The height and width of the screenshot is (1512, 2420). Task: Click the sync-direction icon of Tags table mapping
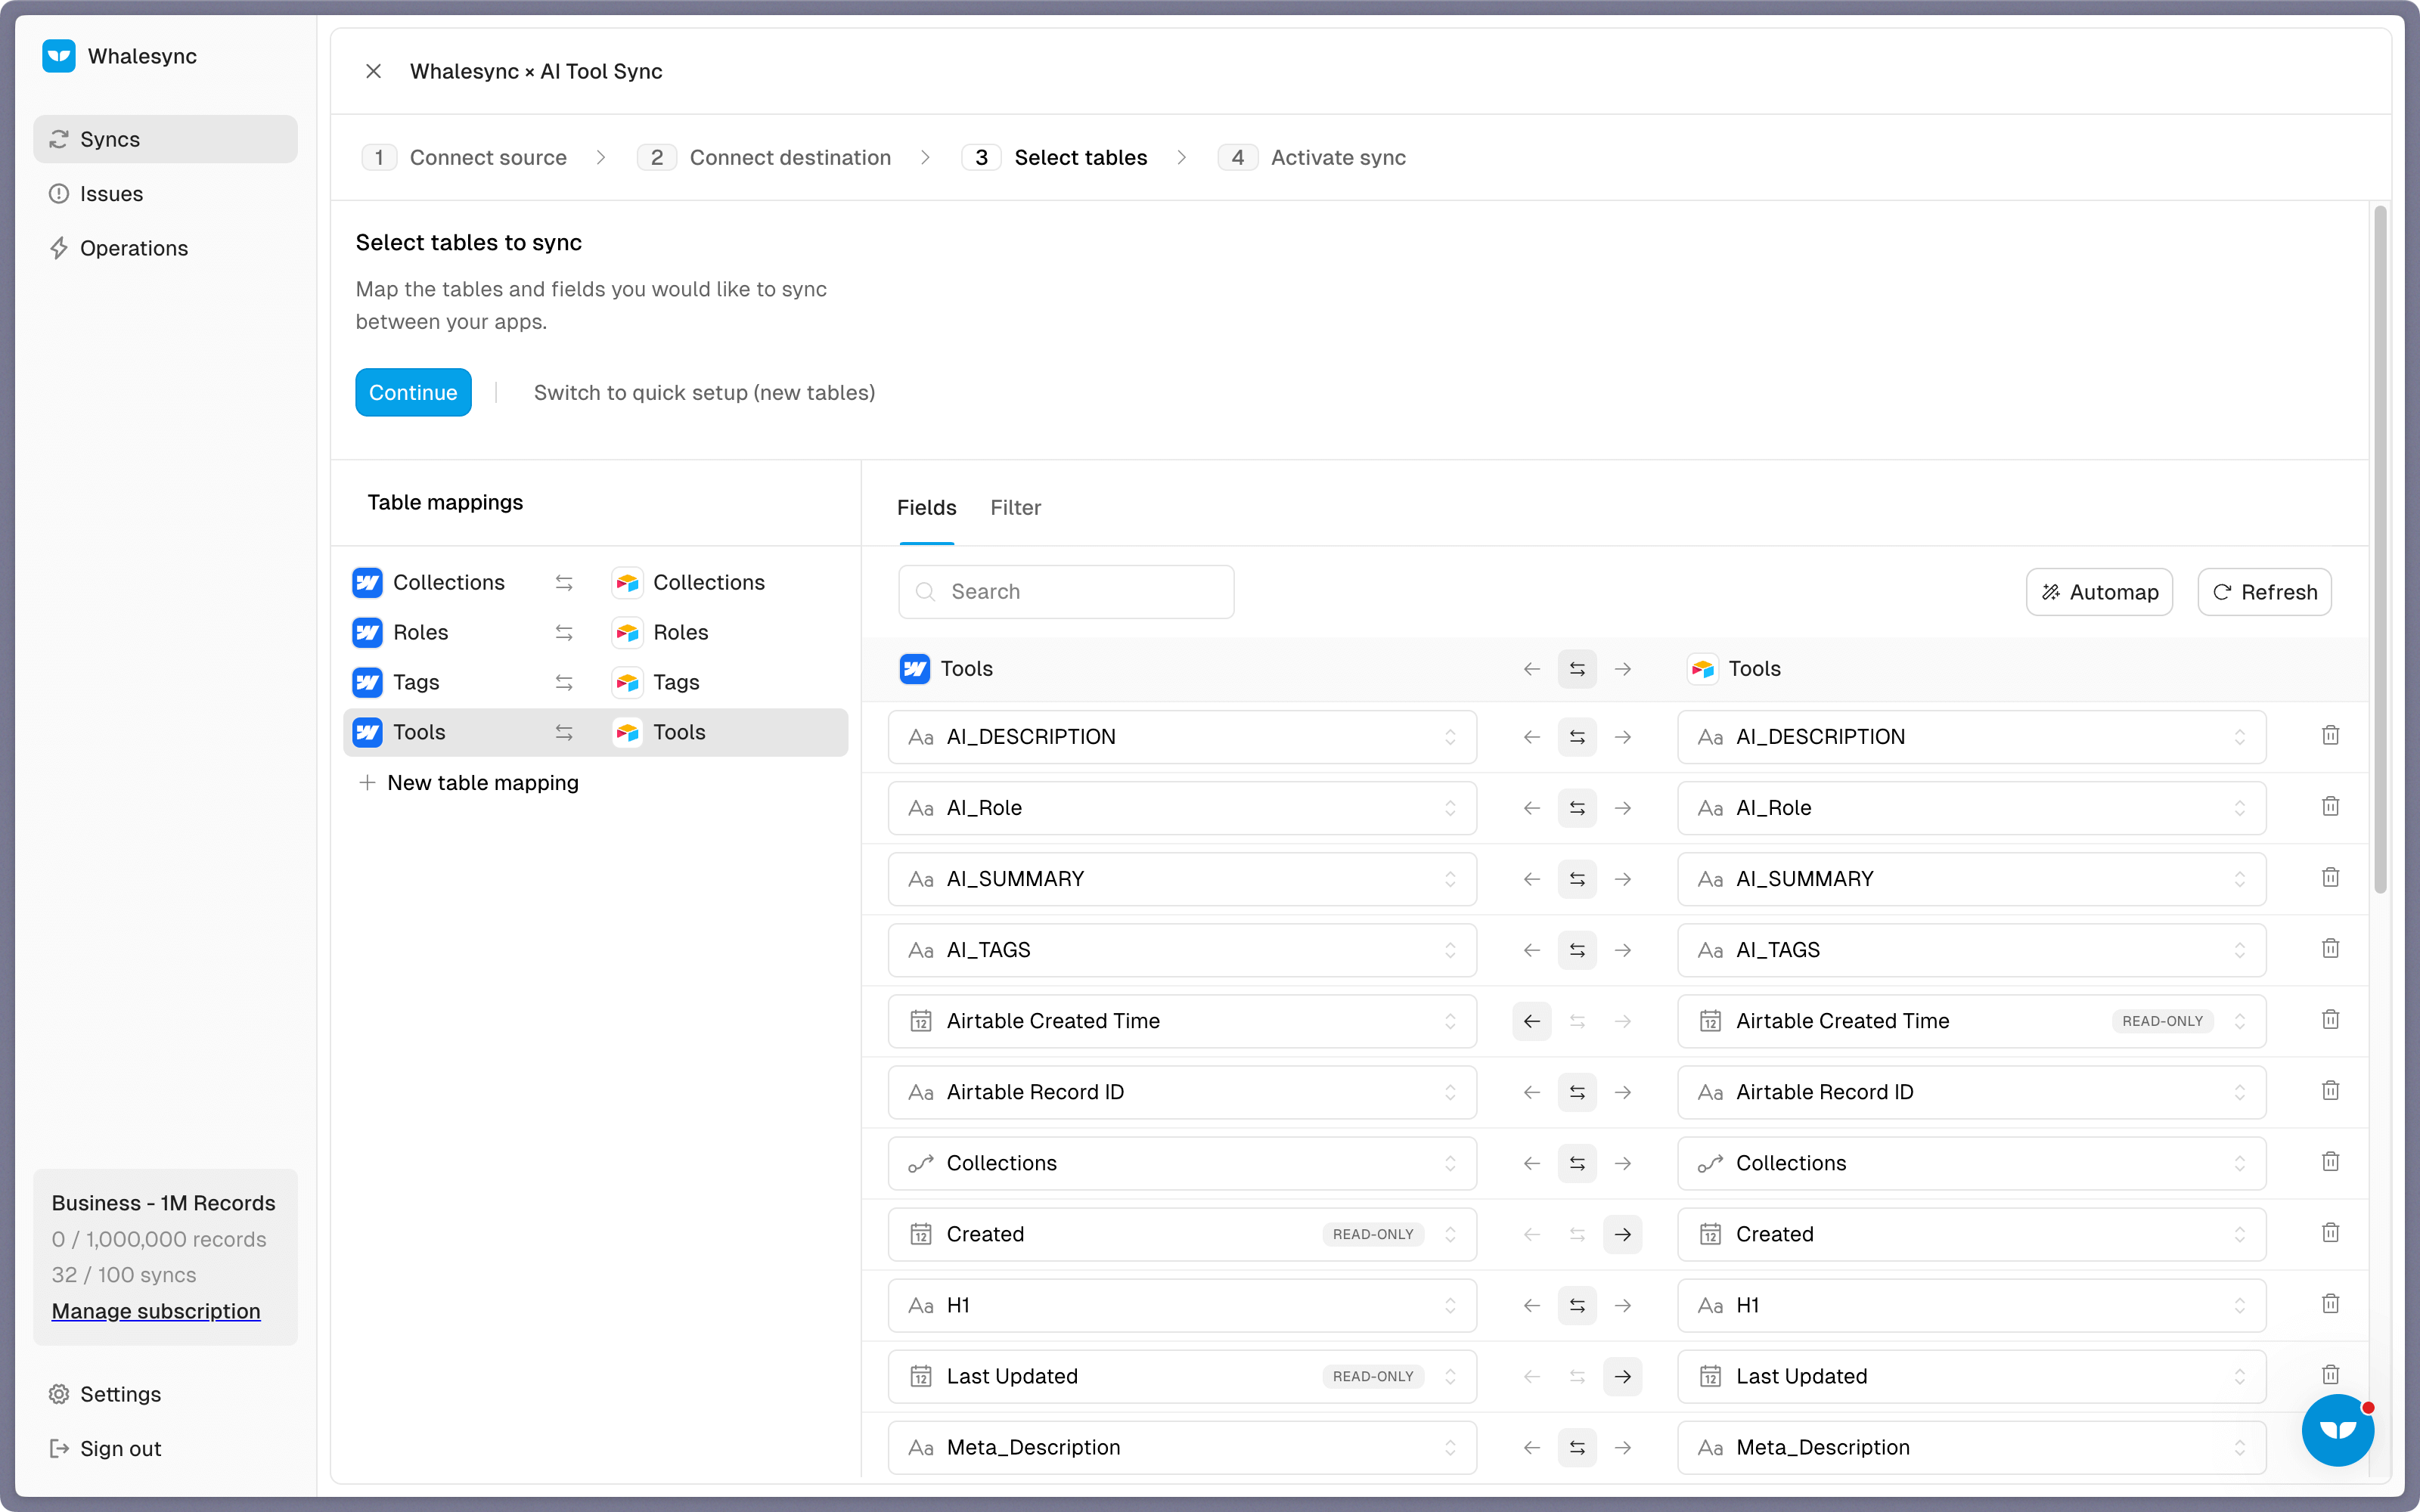[564, 683]
